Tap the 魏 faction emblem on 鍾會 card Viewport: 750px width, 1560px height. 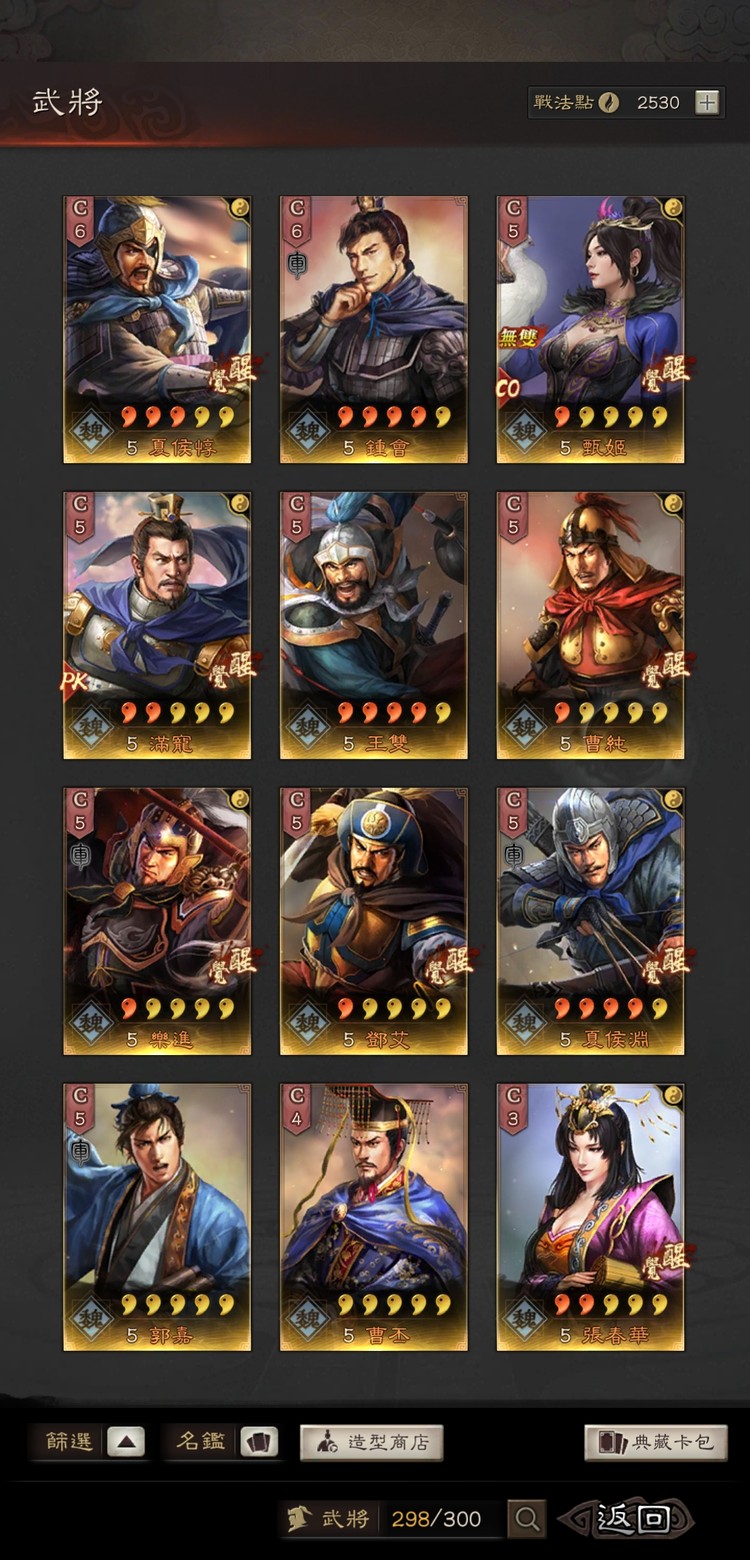308,431
